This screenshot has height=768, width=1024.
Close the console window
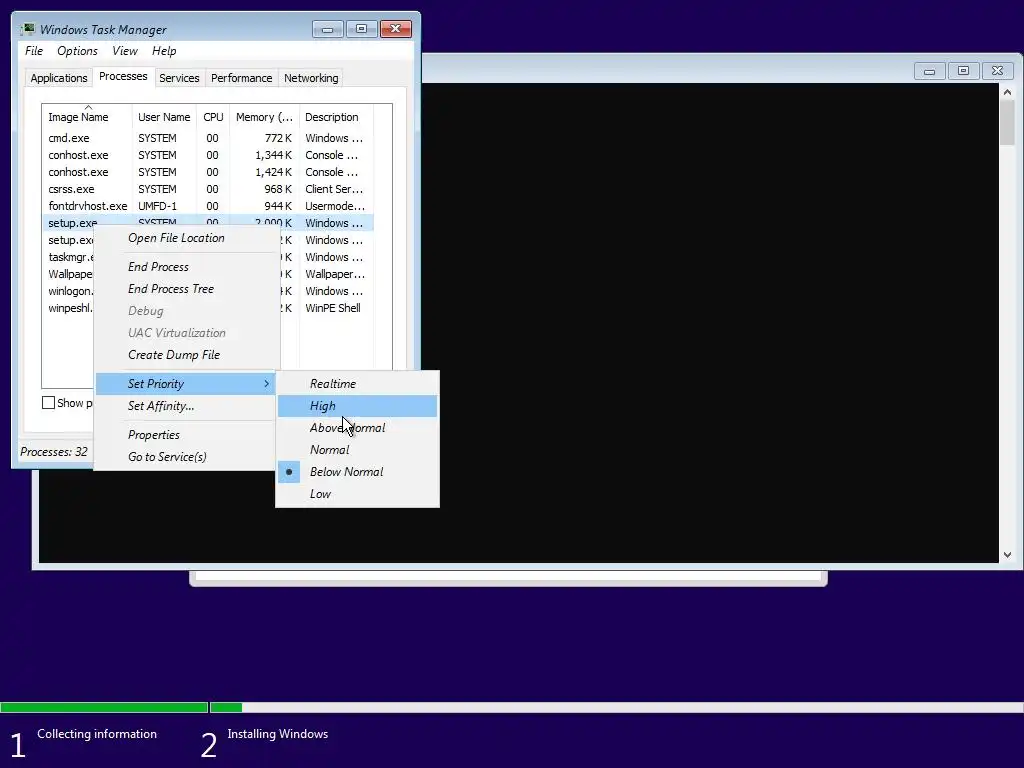(997, 71)
